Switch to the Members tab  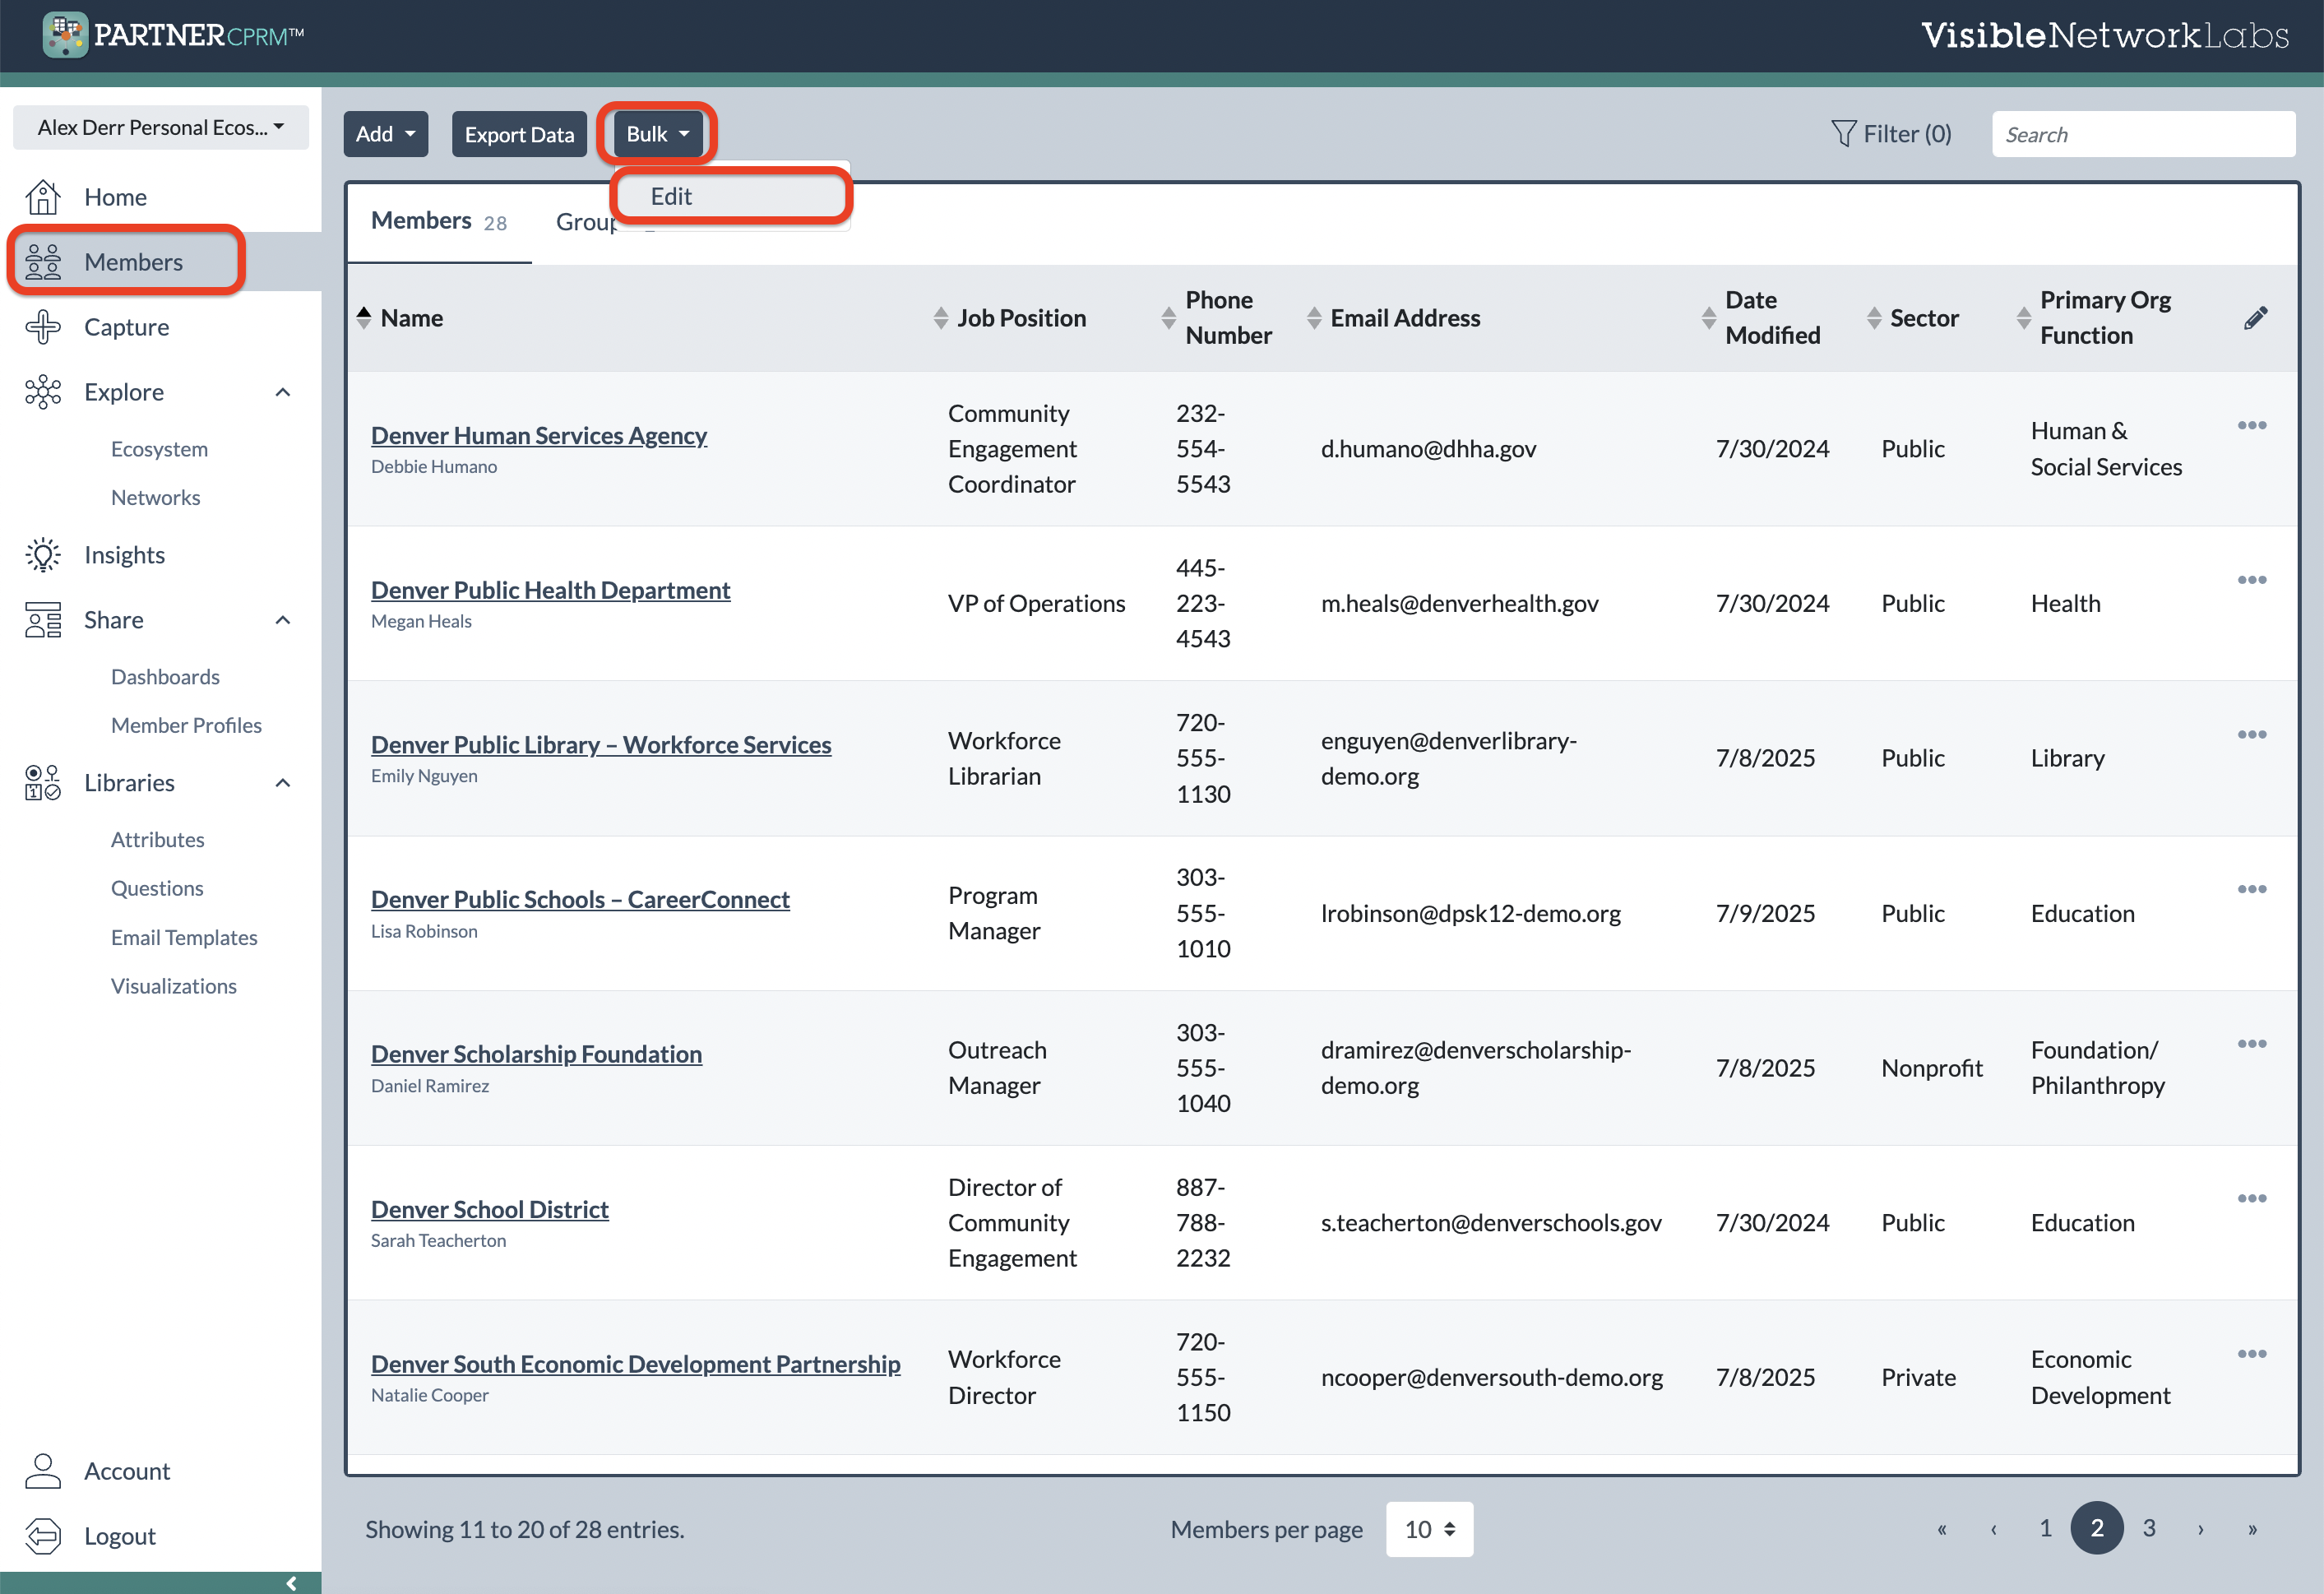(x=439, y=221)
